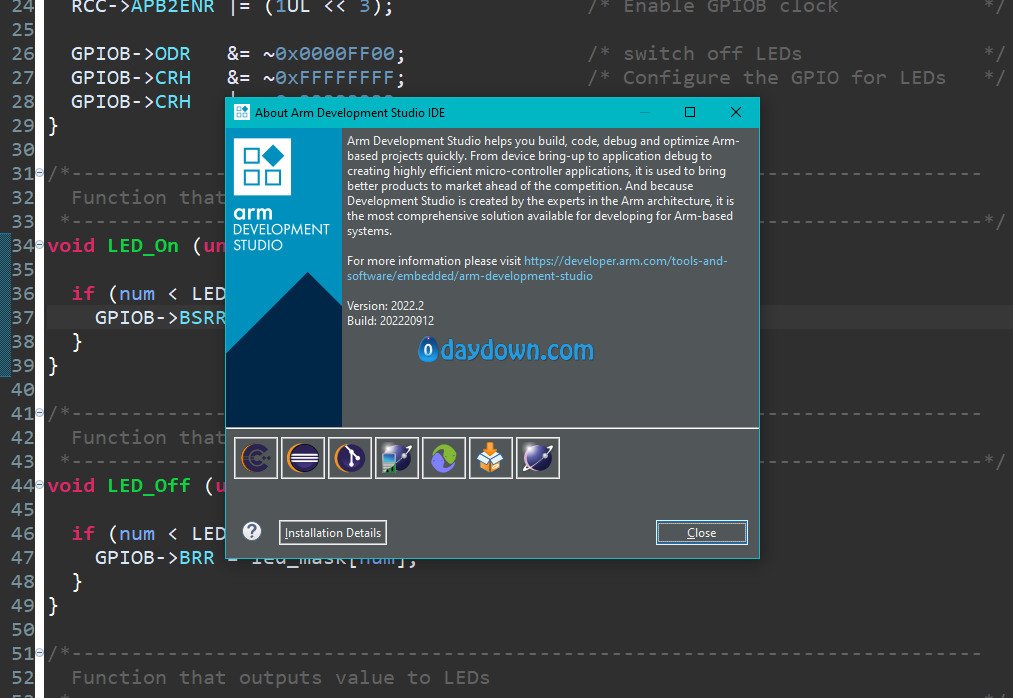The image size is (1013, 698).
Task: Click the green and blue swirl plug-in icon
Action: point(444,458)
